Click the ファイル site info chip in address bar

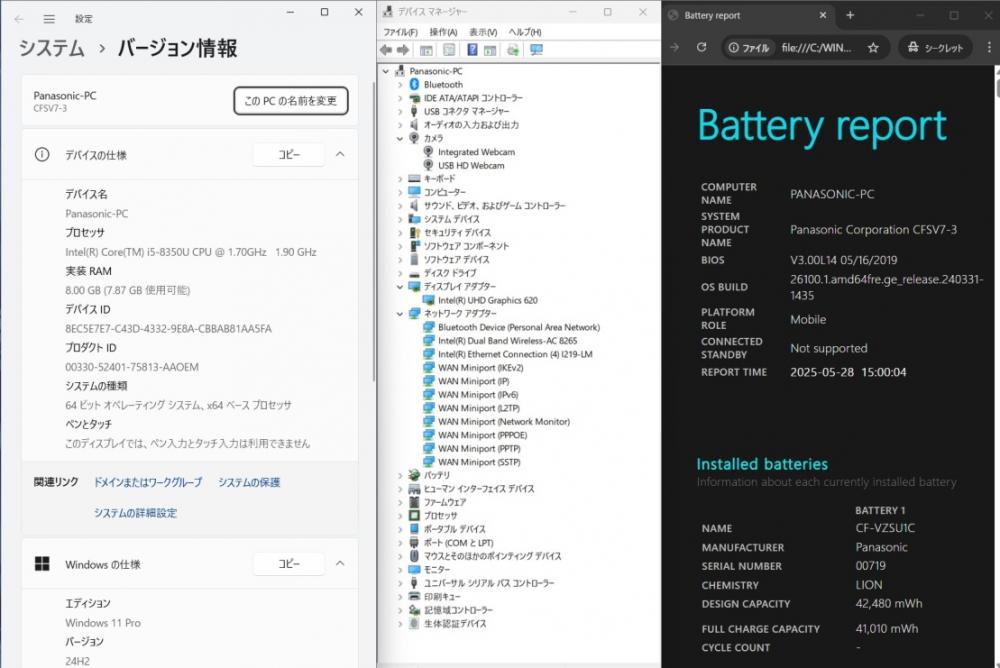(x=748, y=47)
